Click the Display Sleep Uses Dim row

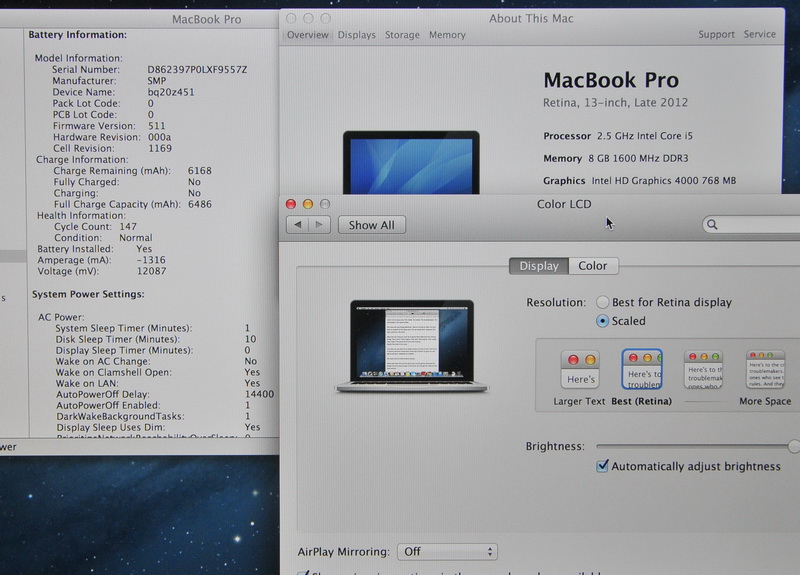[x=158, y=428]
